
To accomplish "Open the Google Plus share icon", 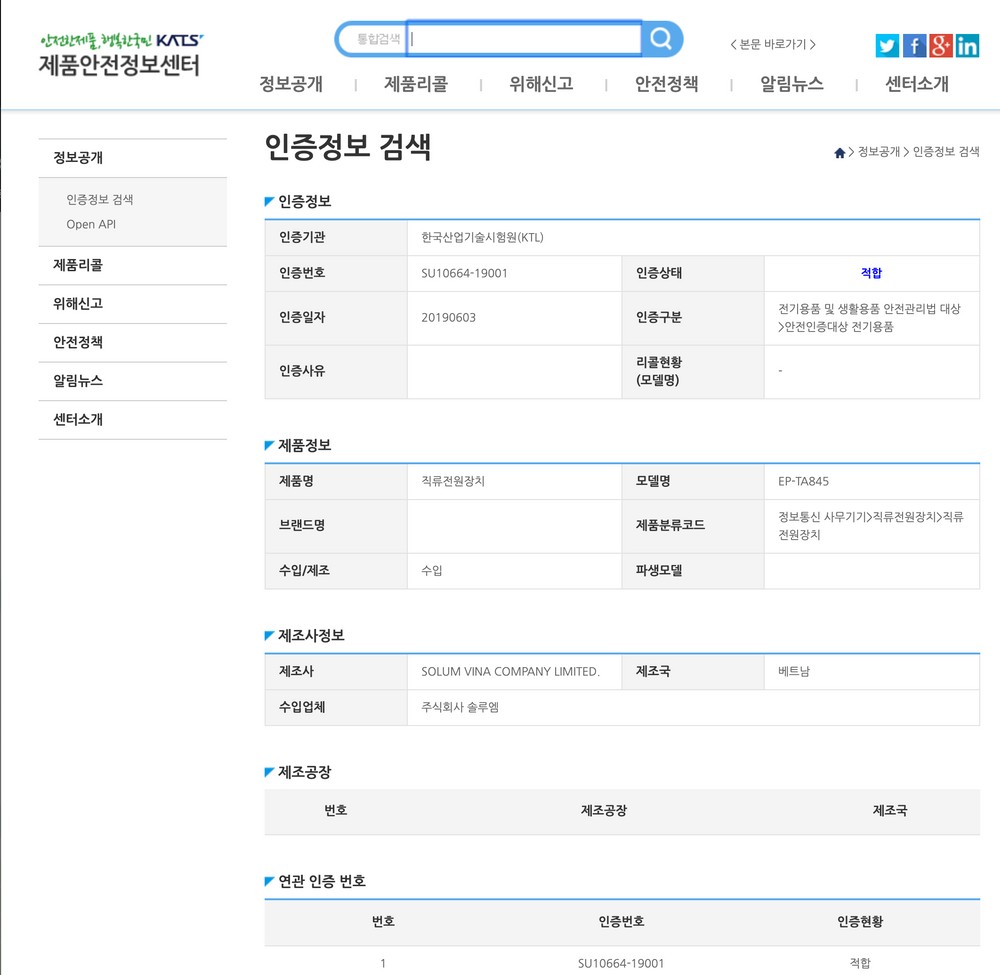I will (941, 46).
